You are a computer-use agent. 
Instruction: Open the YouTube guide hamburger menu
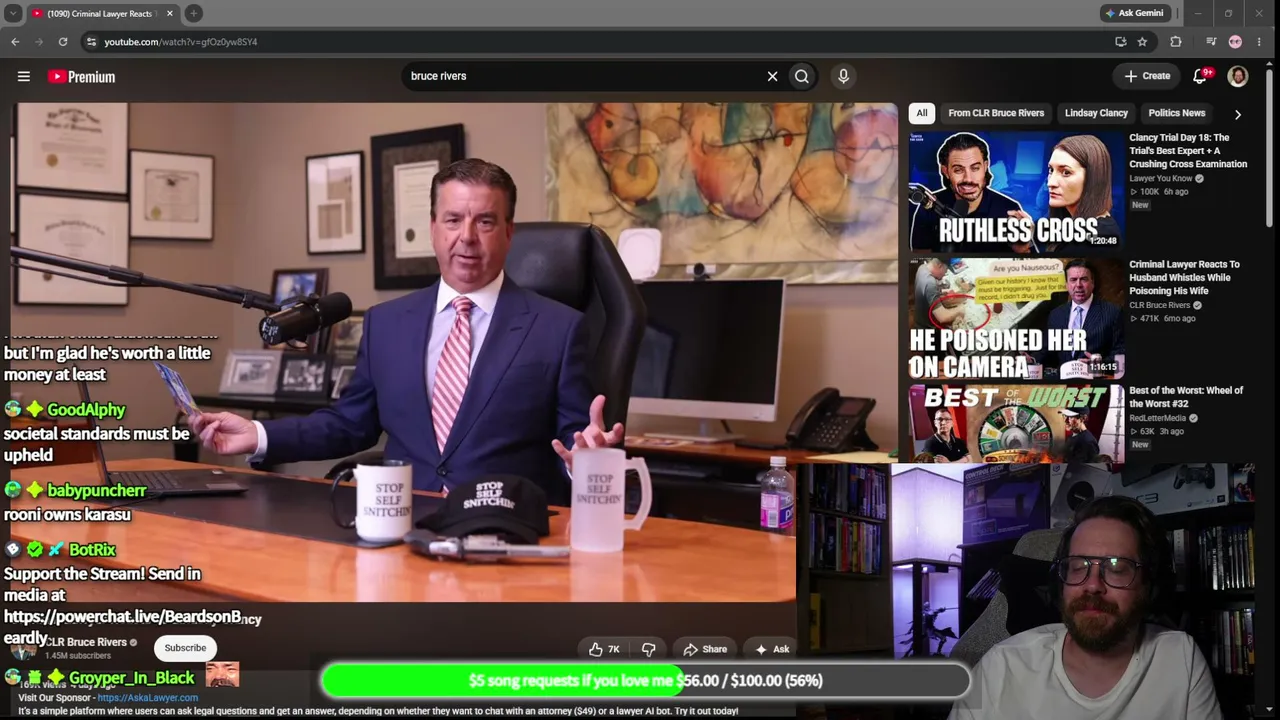[x=24, y=76]
